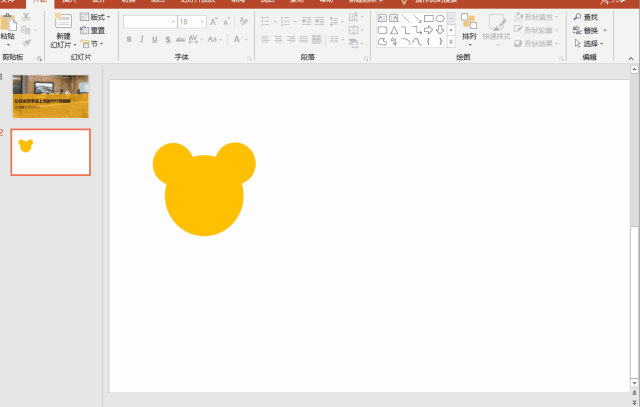The height and width of the screenshot is (407, 640).
Task: Increase font size with the larger A icon
Action: 213,21
